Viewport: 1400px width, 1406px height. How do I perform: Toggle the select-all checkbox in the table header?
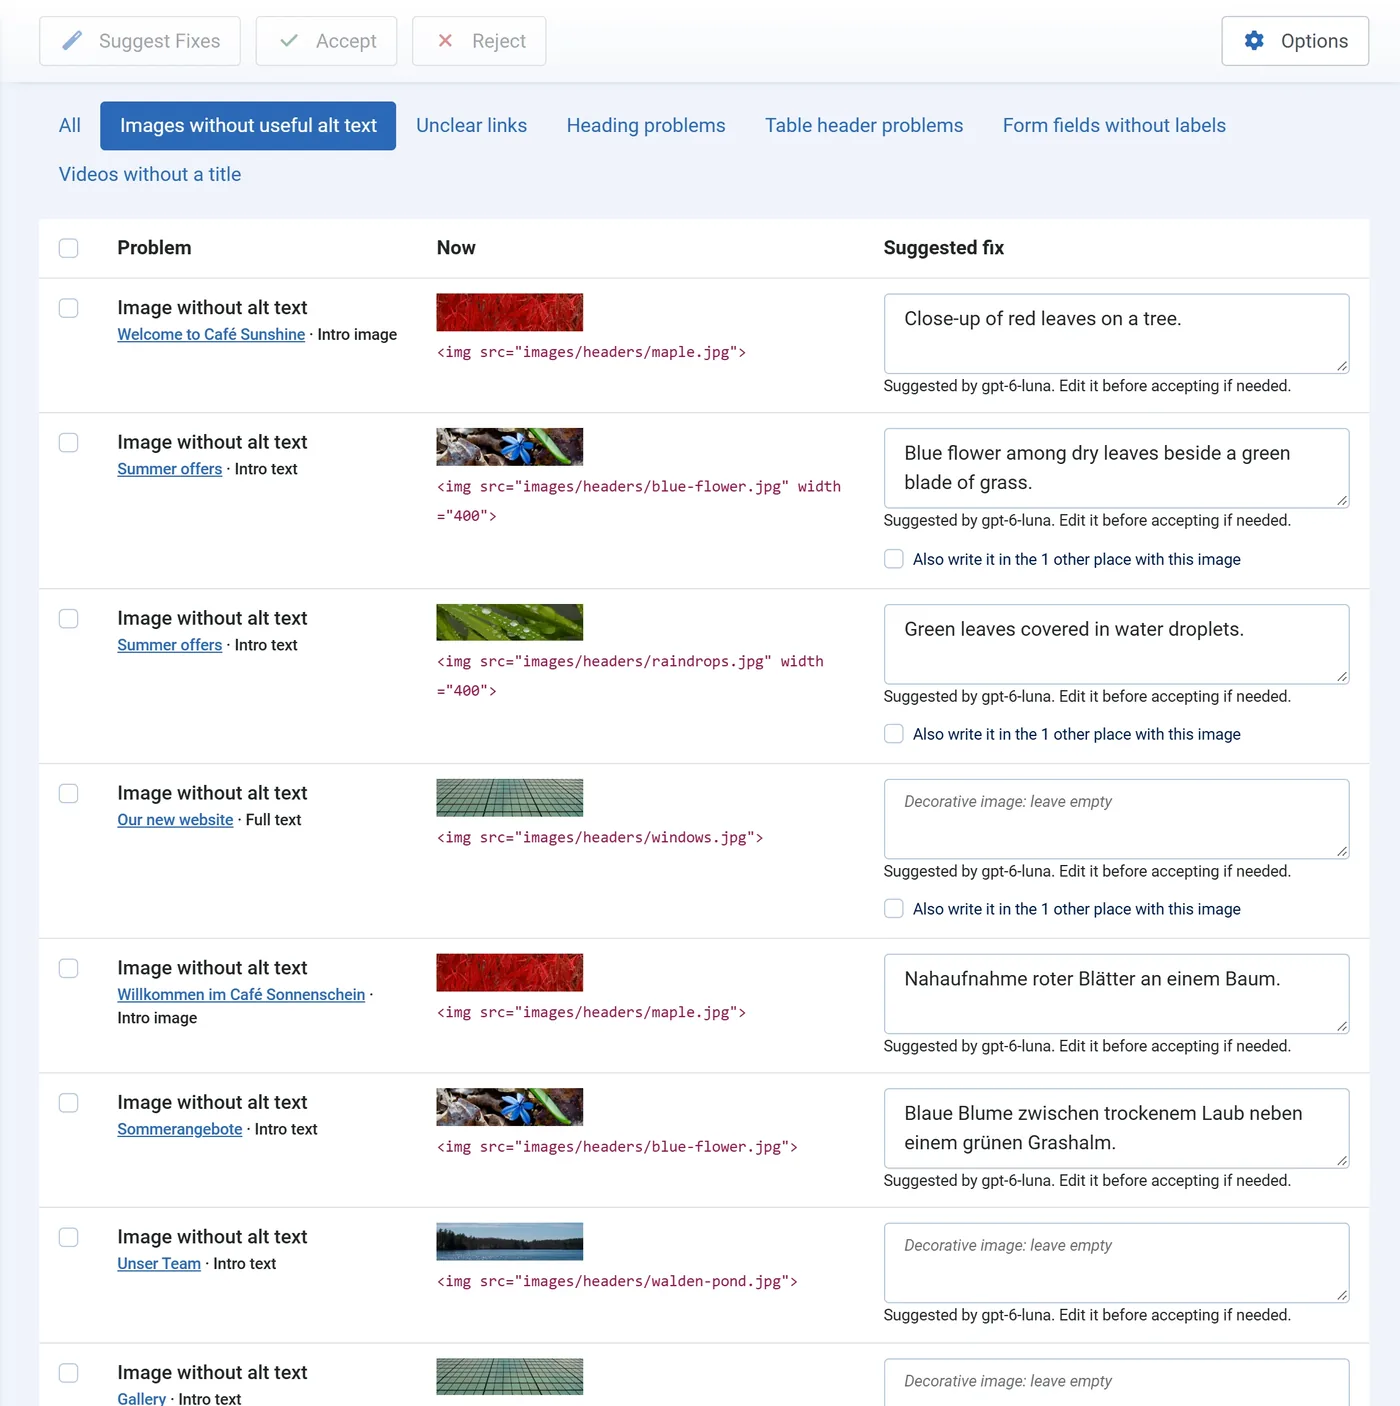coord(68,248)
